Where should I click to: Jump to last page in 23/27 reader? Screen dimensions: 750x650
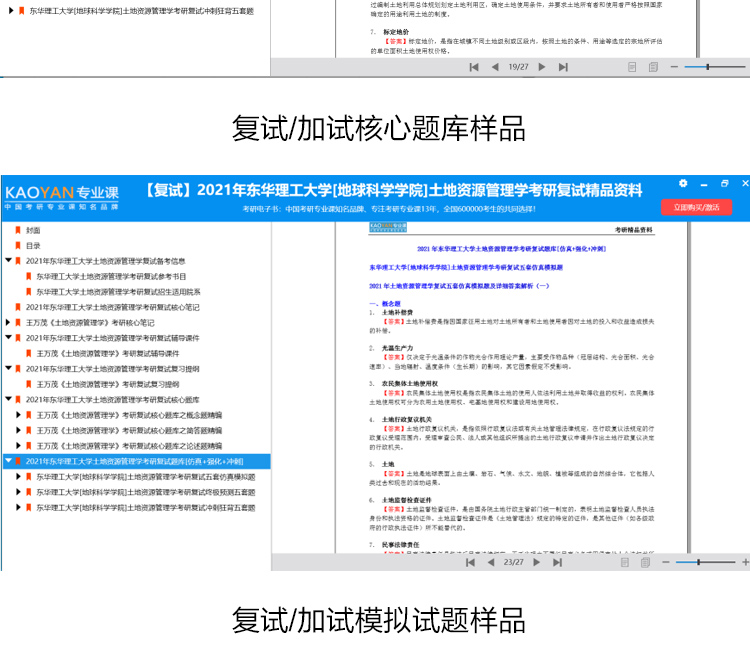pos(557,562)
